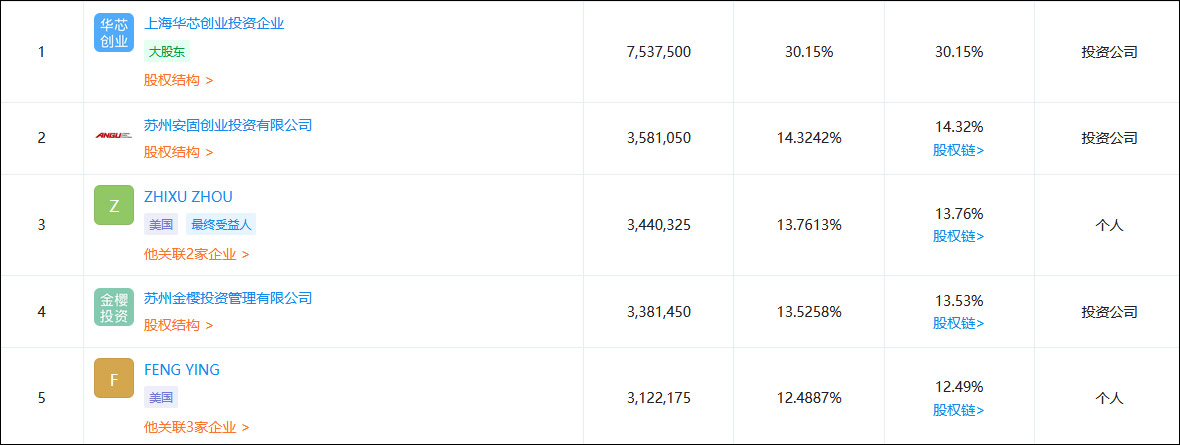The image size is (1180, 445).
Task: View 股权链 for the 14.32% holding
Action: click(x=958, y=150)
